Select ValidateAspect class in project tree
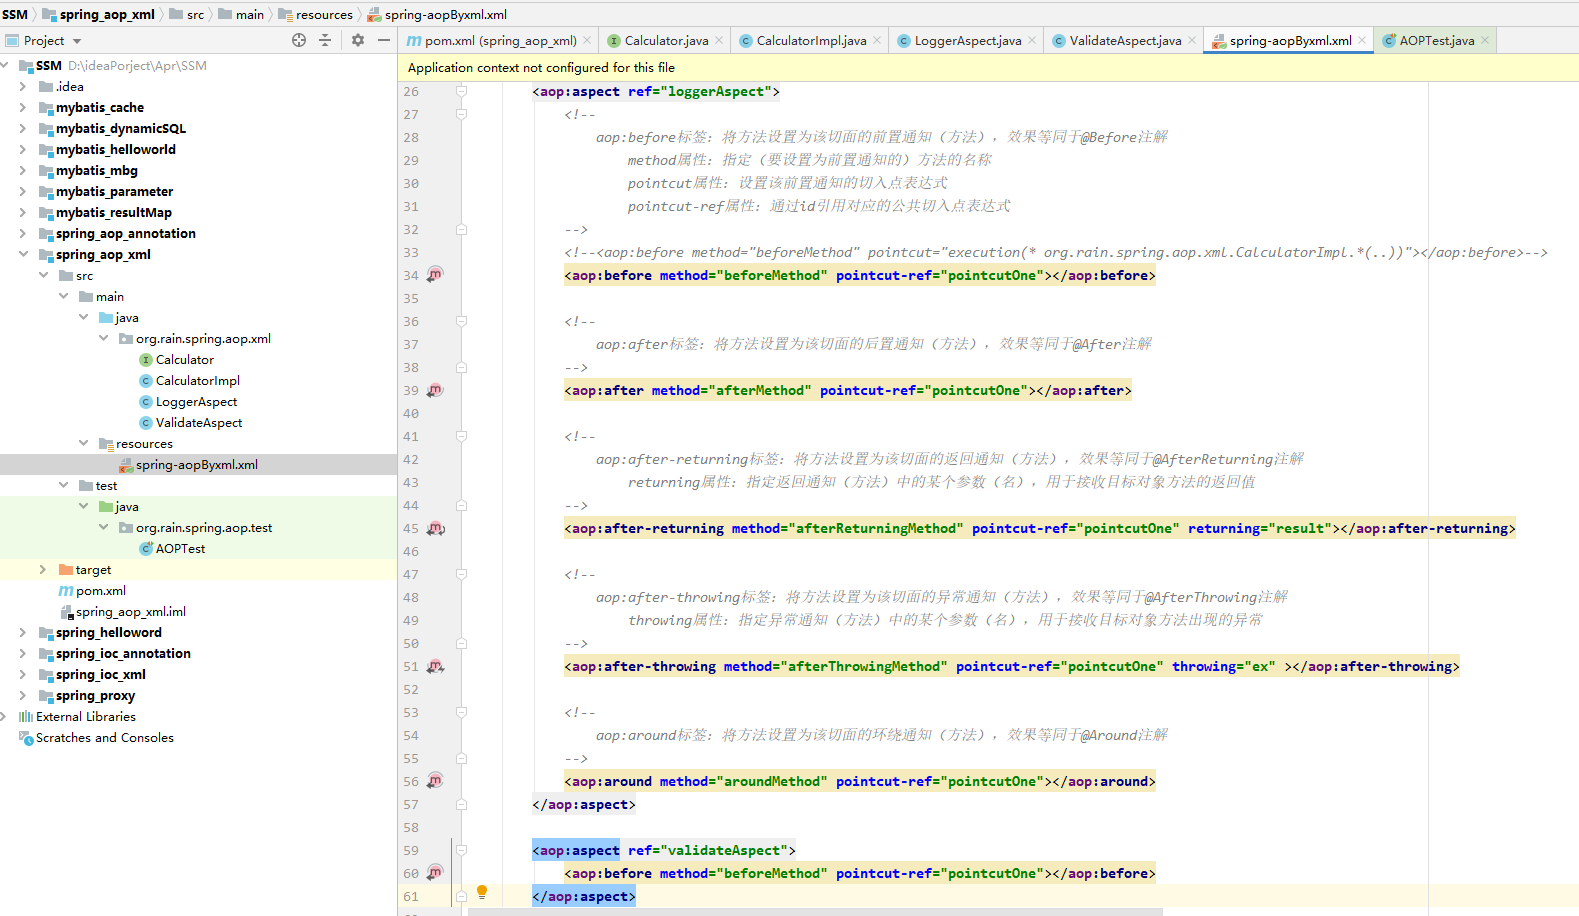This screenshot has width=1579, height=916. tap(199, 423)
